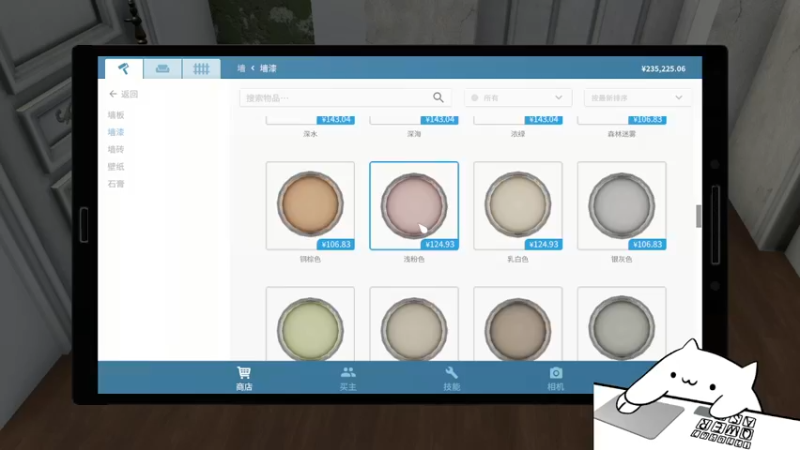Switch to the fence tab

click(x=201, y=69)
